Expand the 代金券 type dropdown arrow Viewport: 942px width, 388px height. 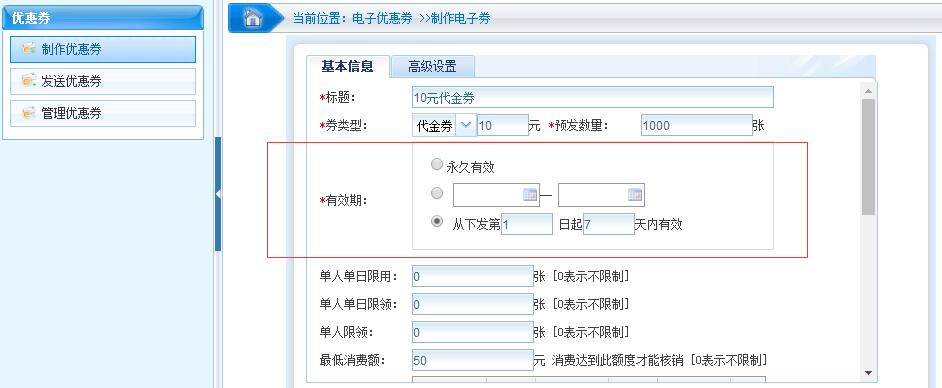[466, 125]
